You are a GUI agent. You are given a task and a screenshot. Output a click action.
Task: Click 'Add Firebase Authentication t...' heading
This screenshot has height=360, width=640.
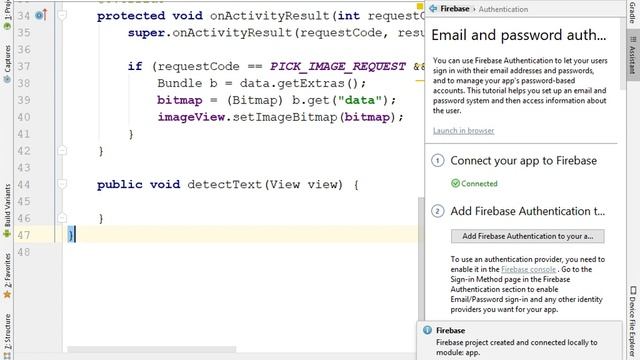pos(527,211)
